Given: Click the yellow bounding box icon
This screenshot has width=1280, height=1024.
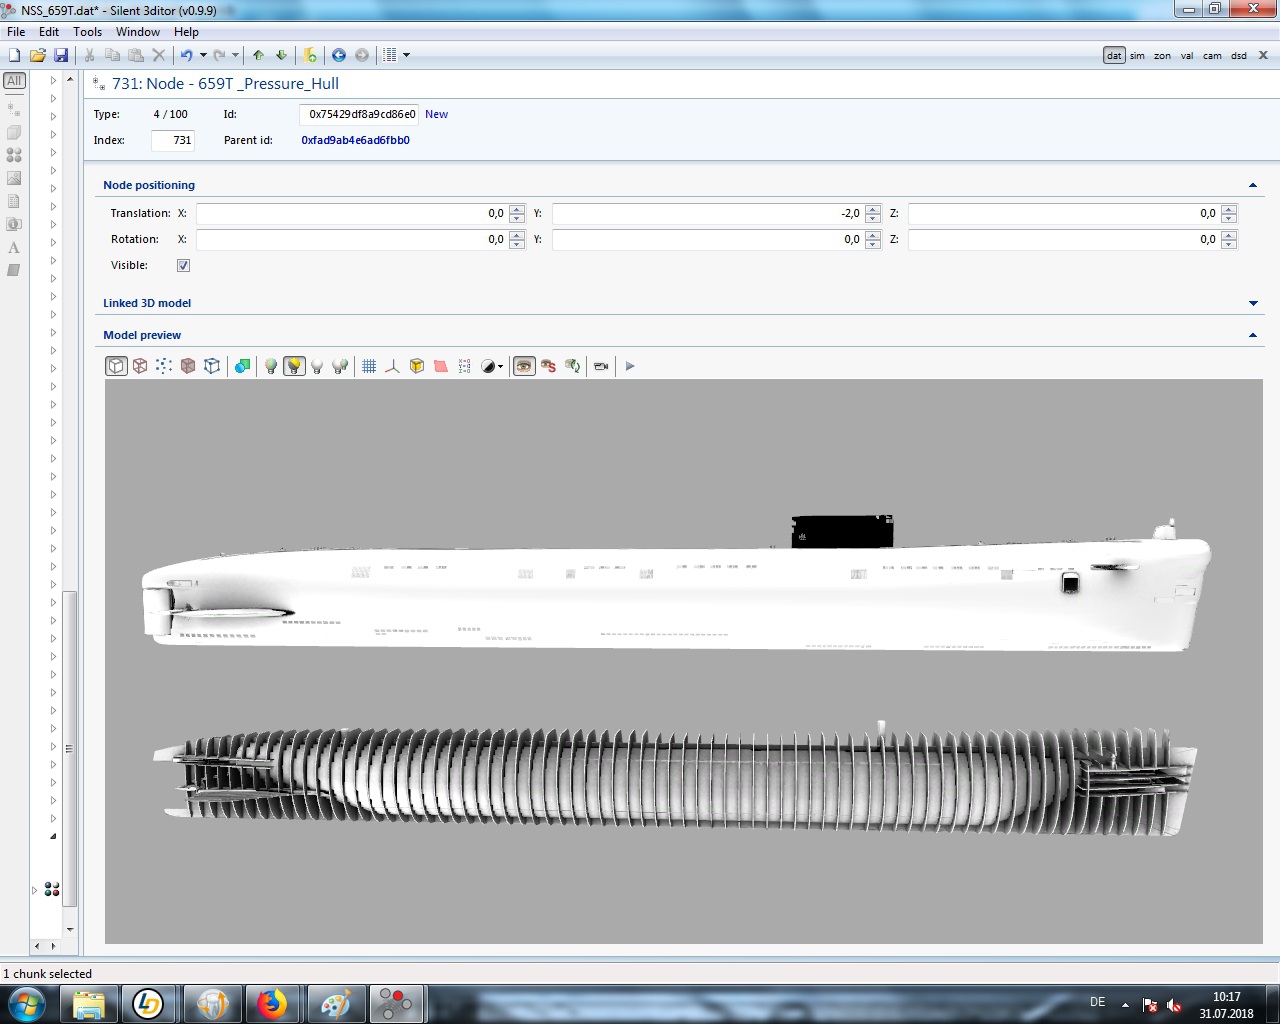Looking at the screenshot, I should click(x=417, y=366).
